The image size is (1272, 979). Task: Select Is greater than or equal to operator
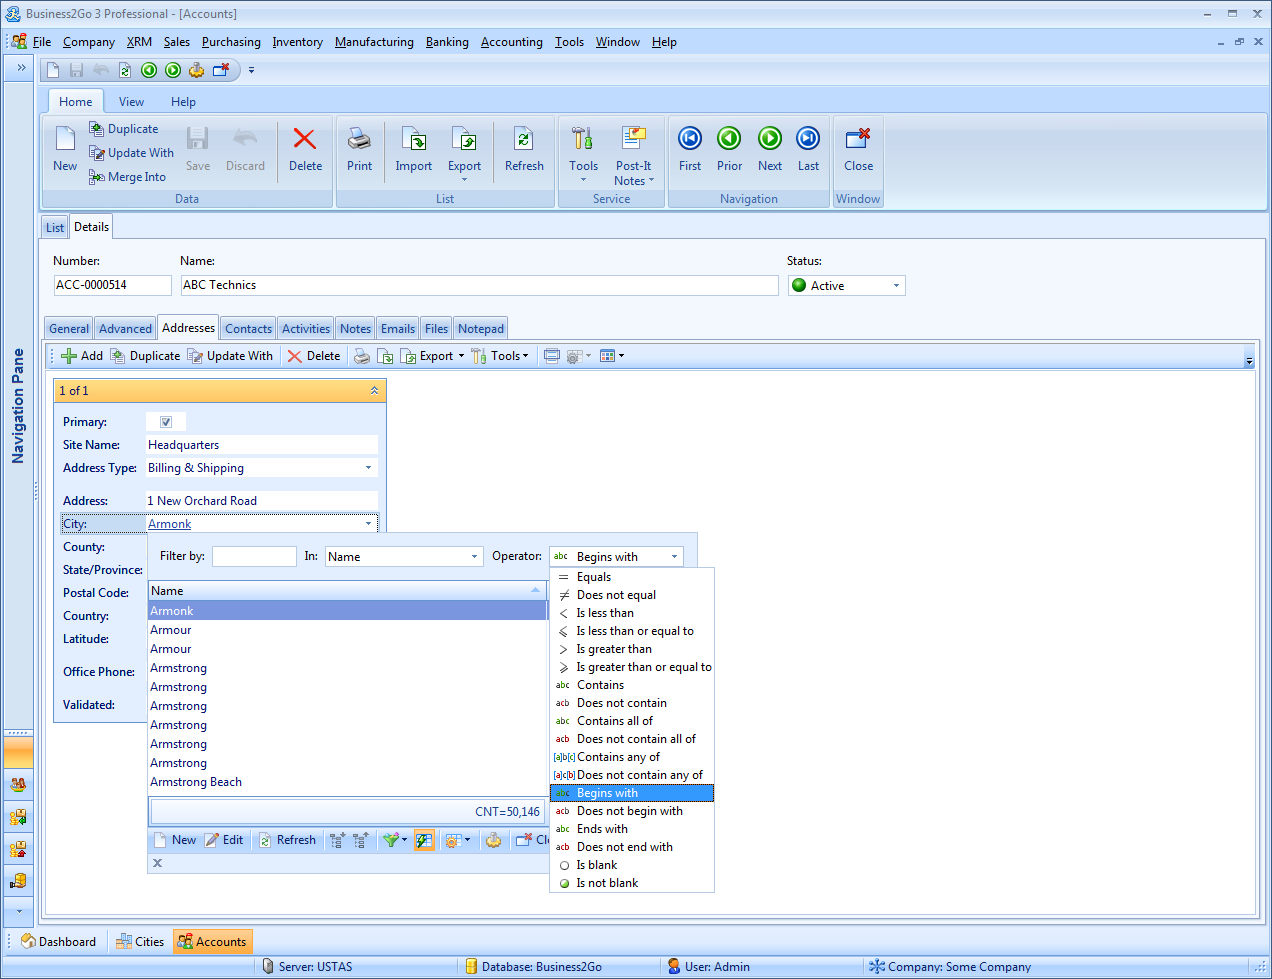click(x=632, y=667)
